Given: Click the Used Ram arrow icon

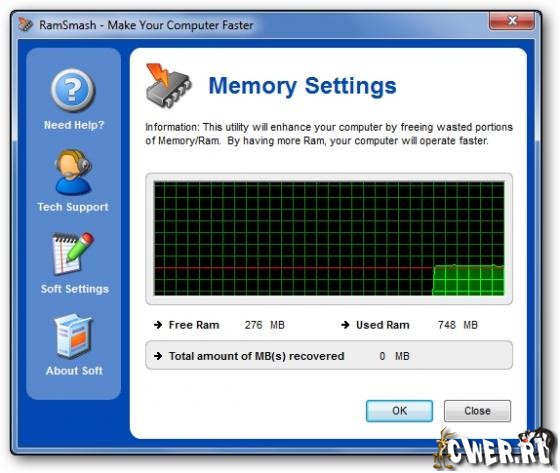Looking at the screenshot, I should pyautogui.click(x=345, y=325).
